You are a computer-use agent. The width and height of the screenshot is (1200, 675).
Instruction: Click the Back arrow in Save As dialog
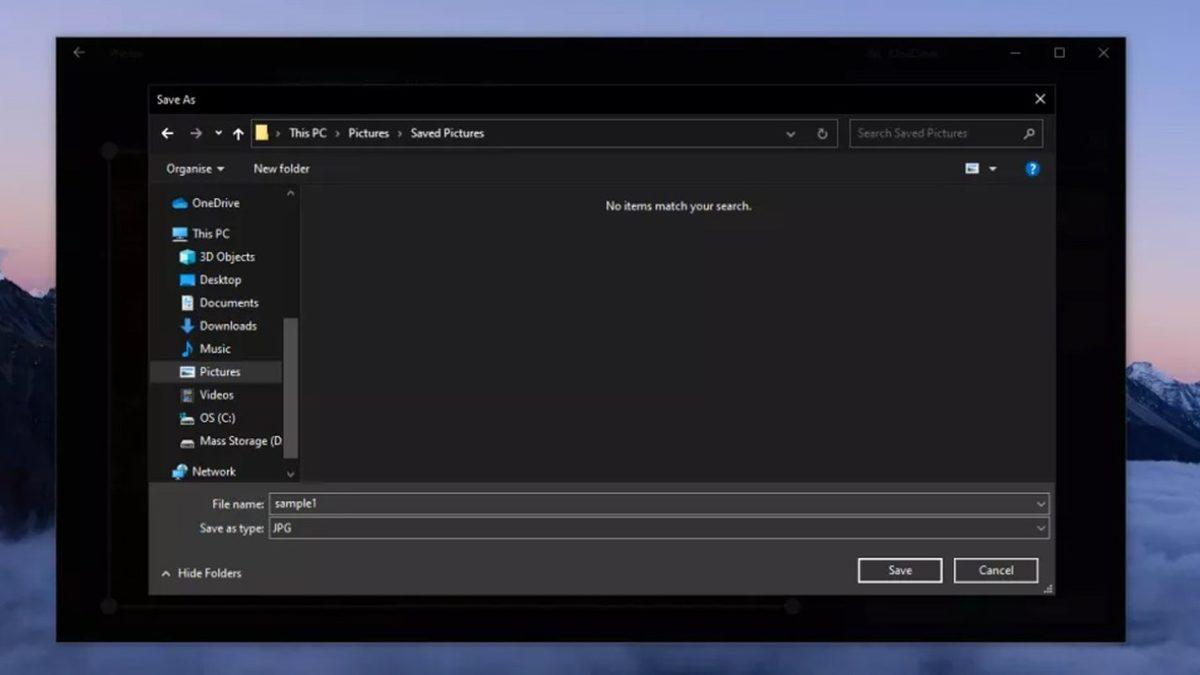[167, 133]
